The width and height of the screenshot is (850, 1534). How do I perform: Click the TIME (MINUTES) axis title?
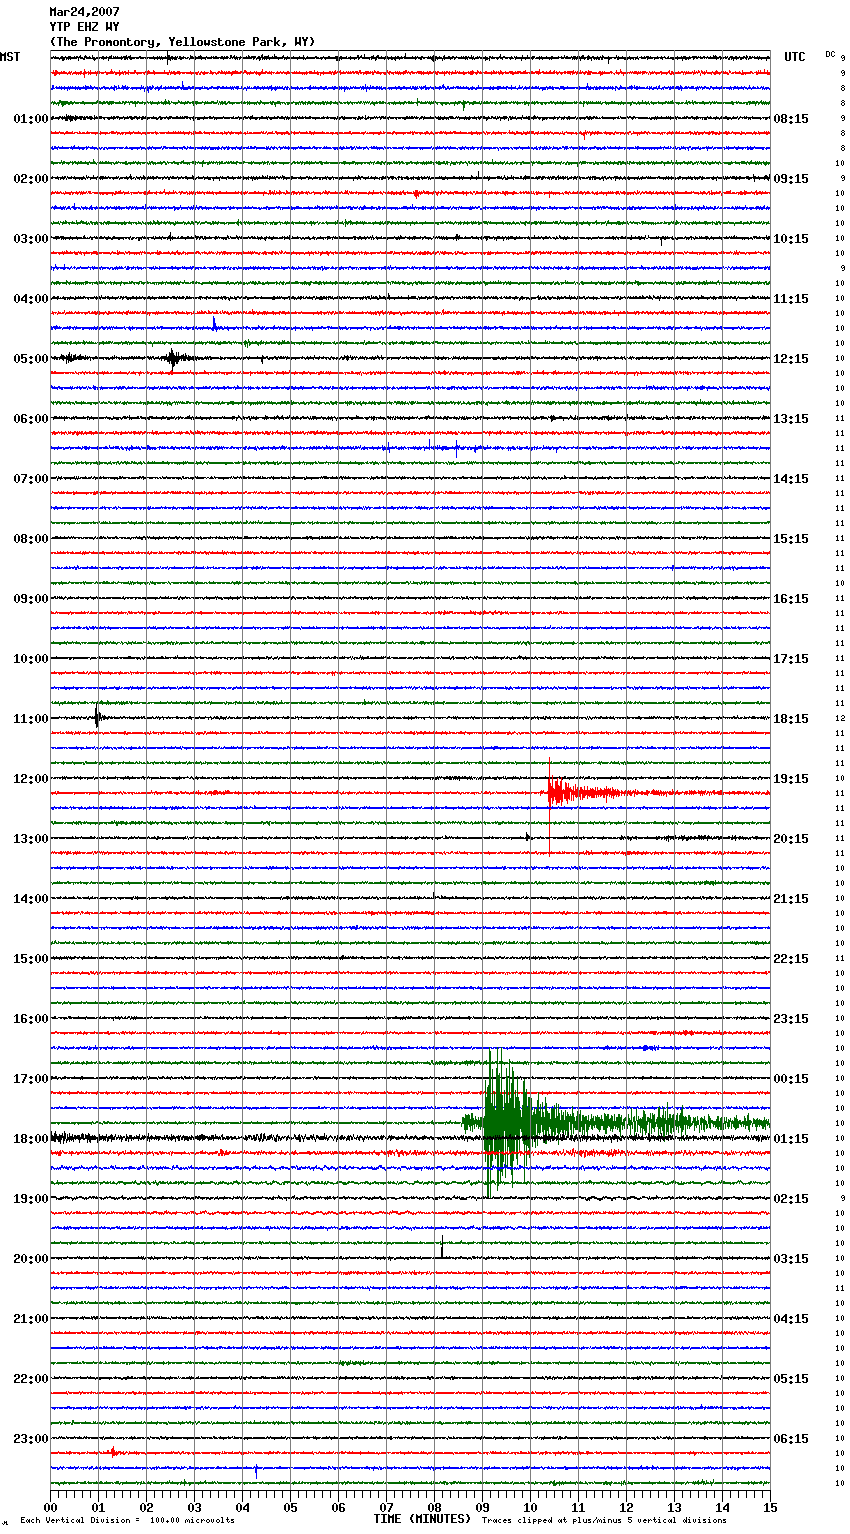tap(422, 1519)
